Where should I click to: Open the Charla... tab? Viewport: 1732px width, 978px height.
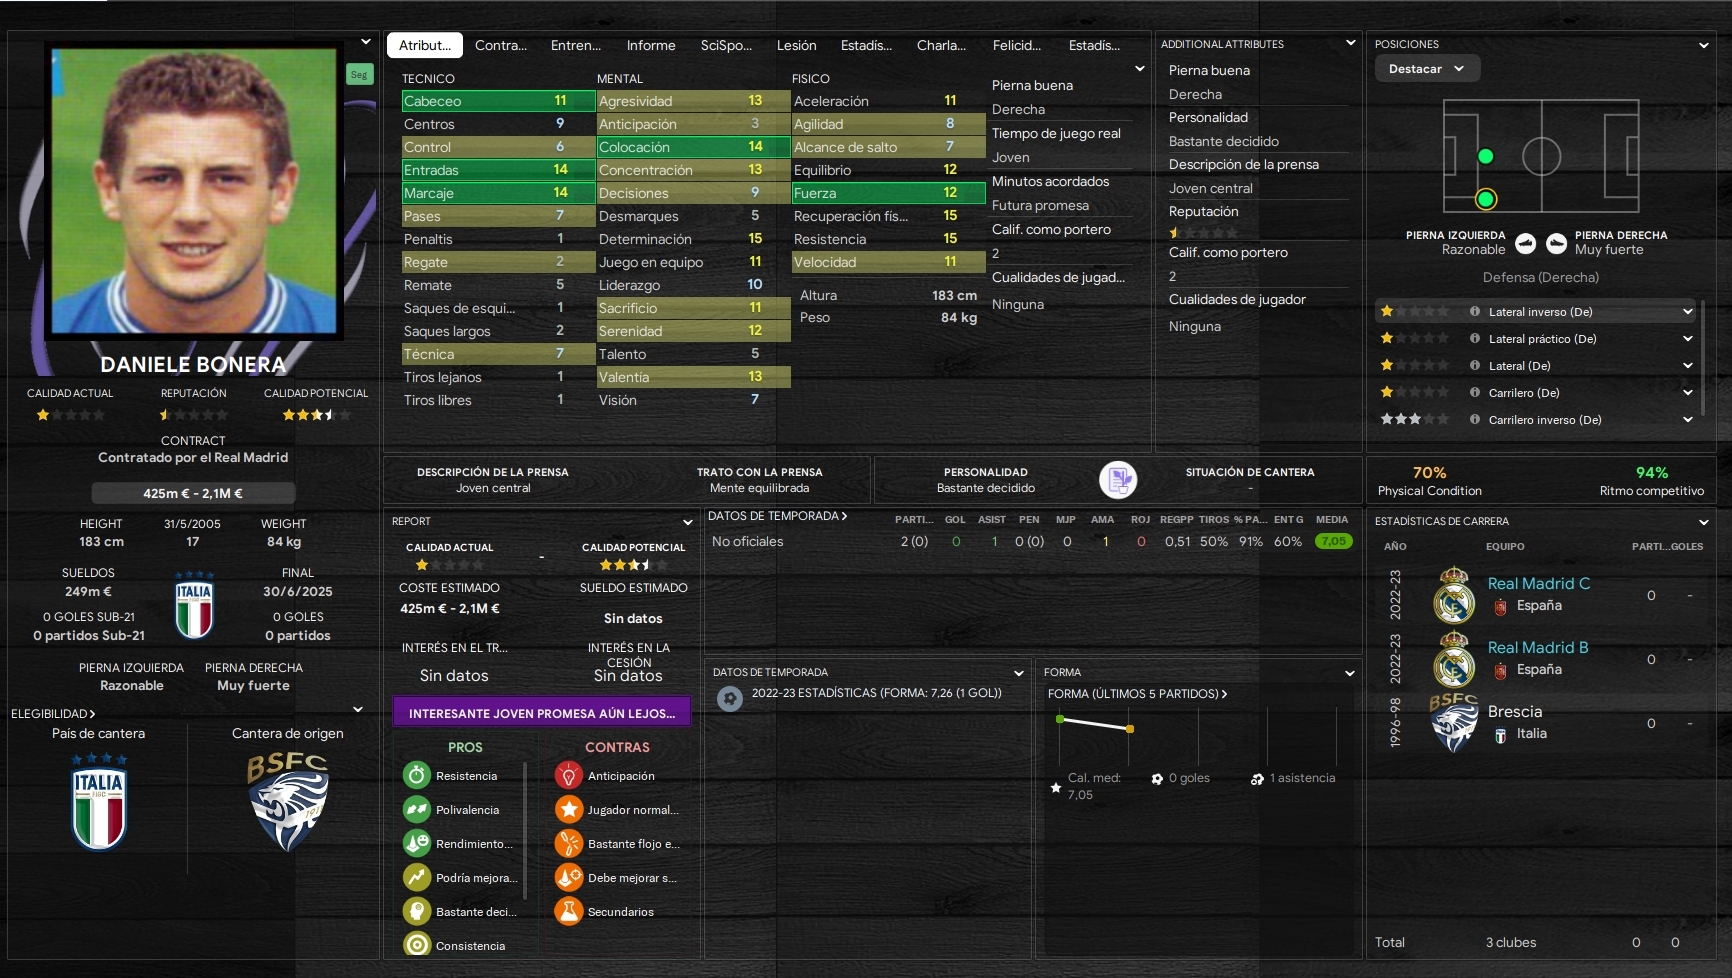941,45
